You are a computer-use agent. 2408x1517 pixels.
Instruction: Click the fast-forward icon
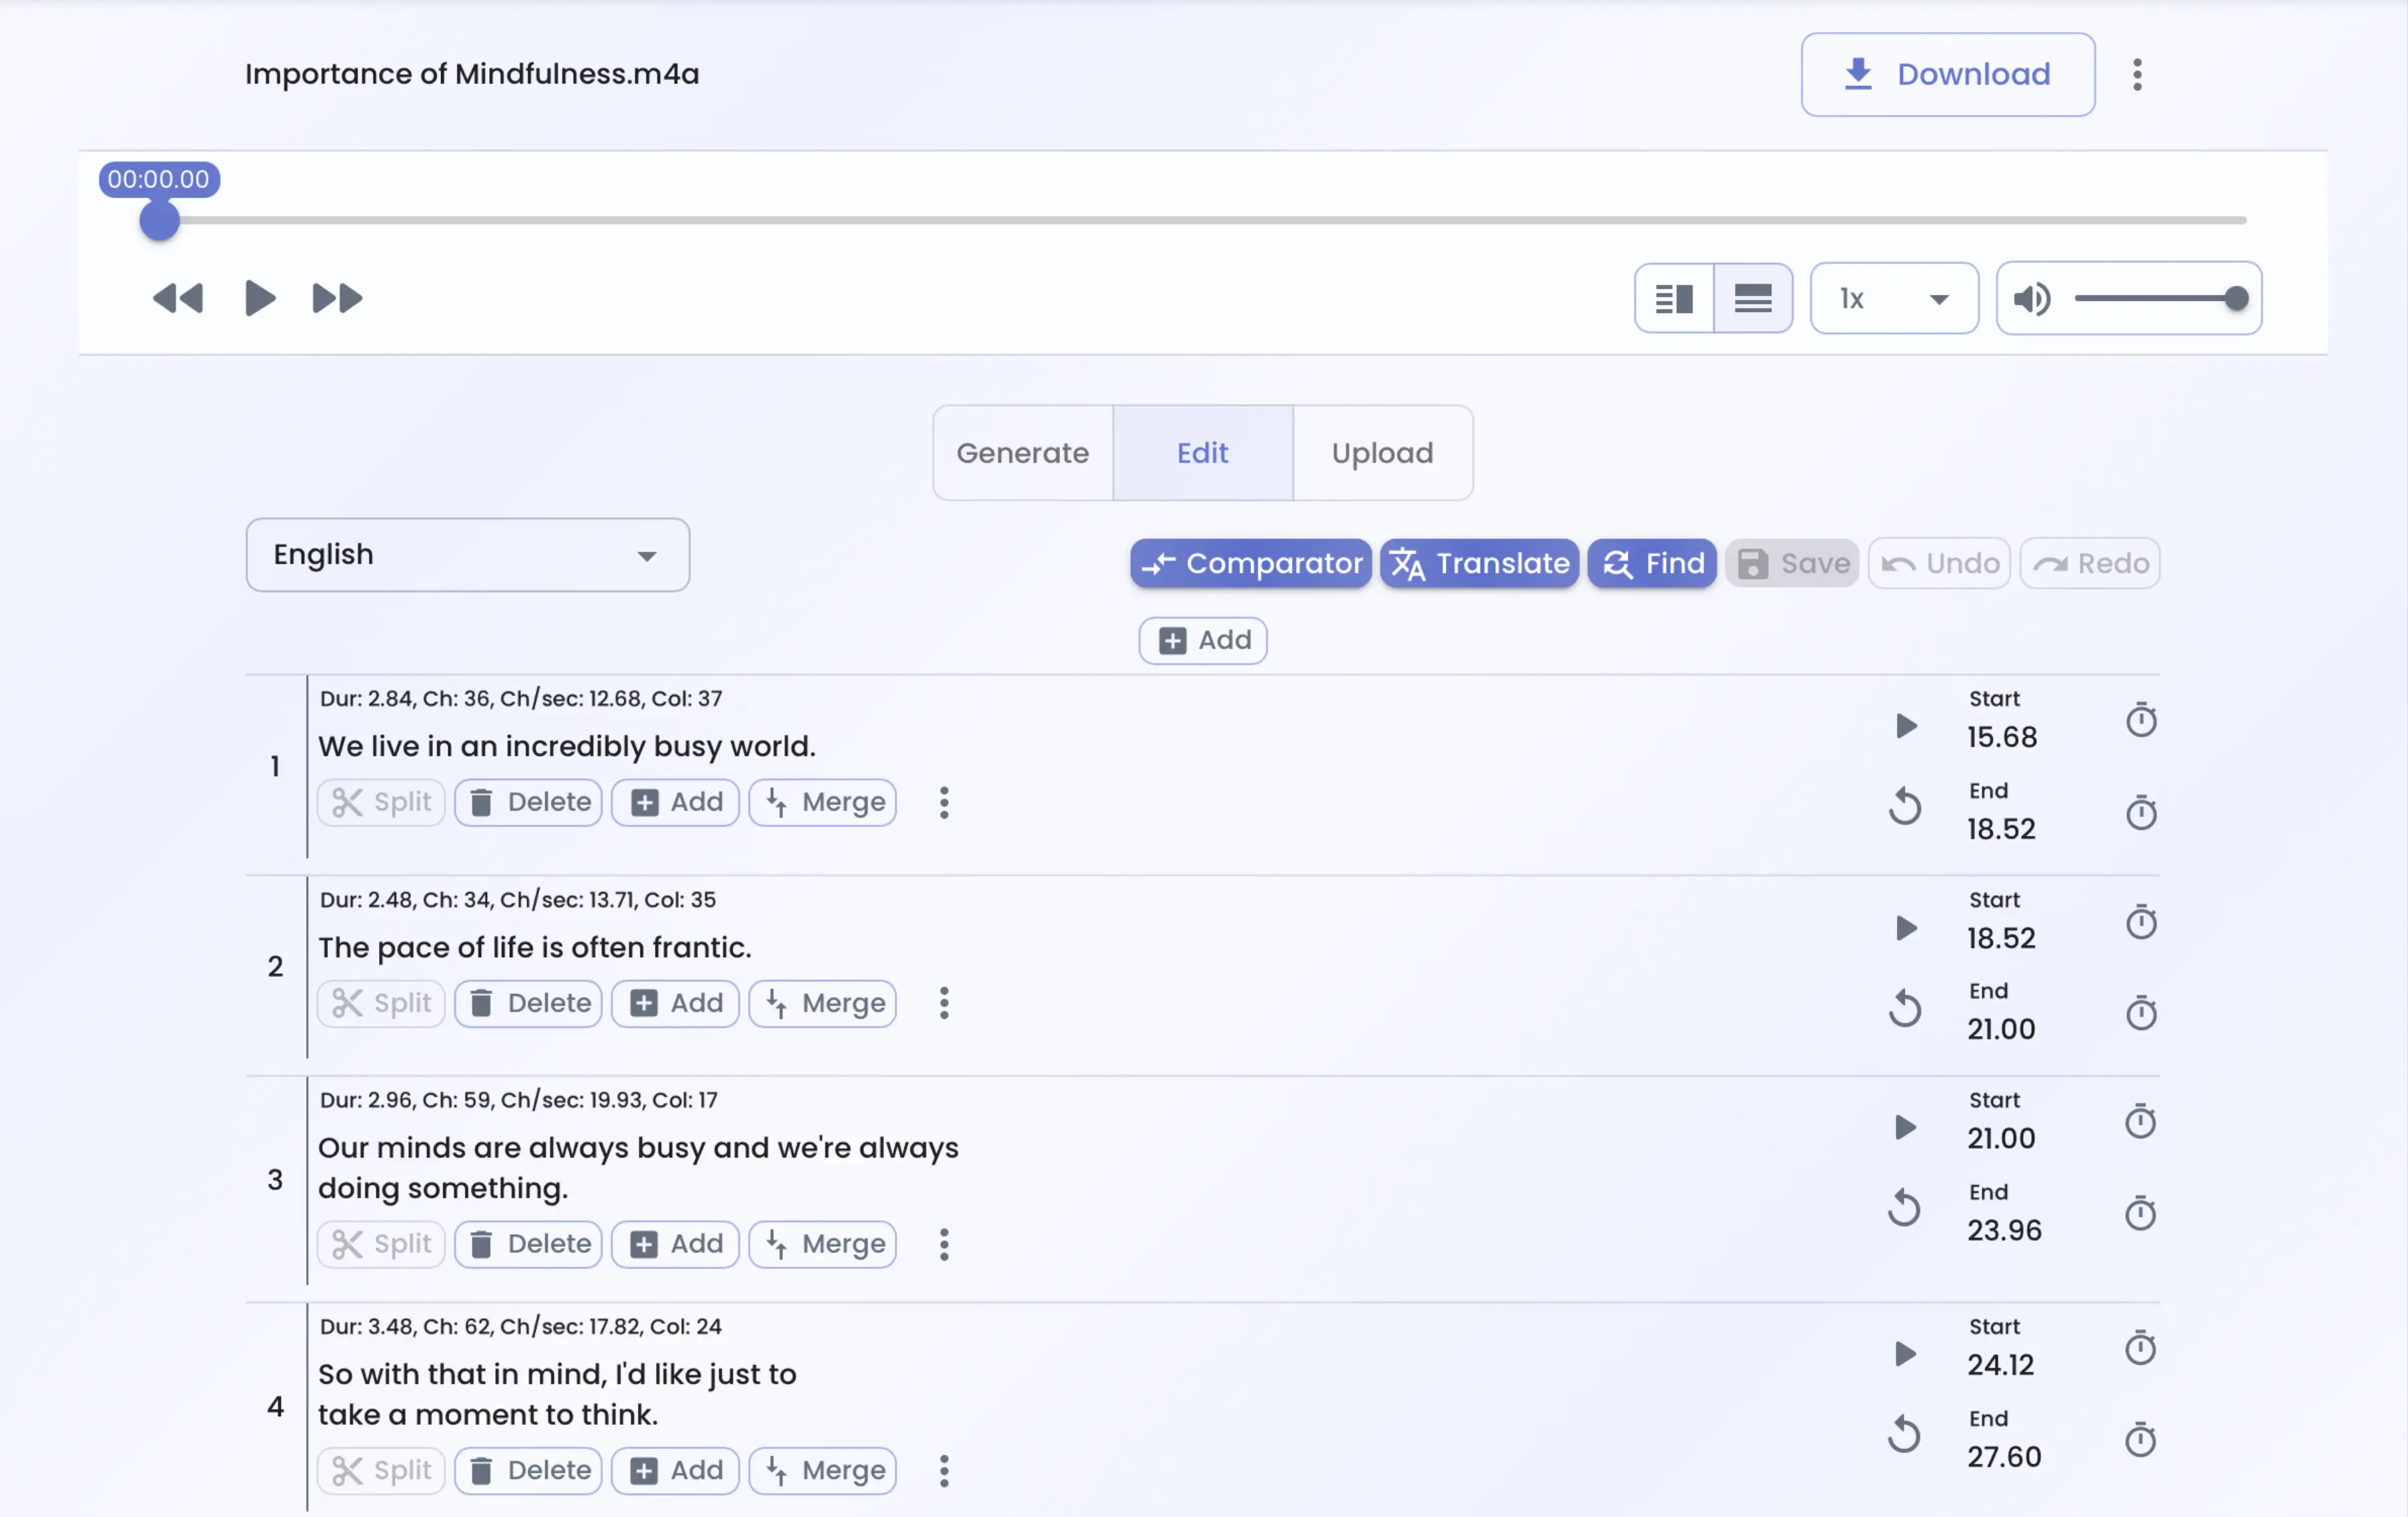(x=337, y=298)
